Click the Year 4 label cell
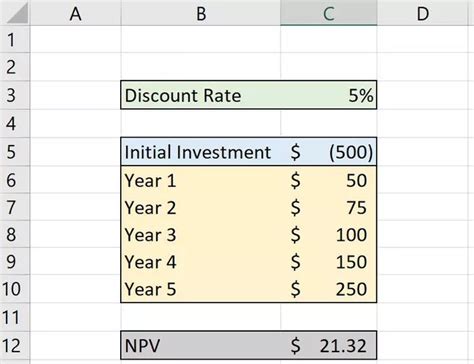 click(x=201, y=261)
